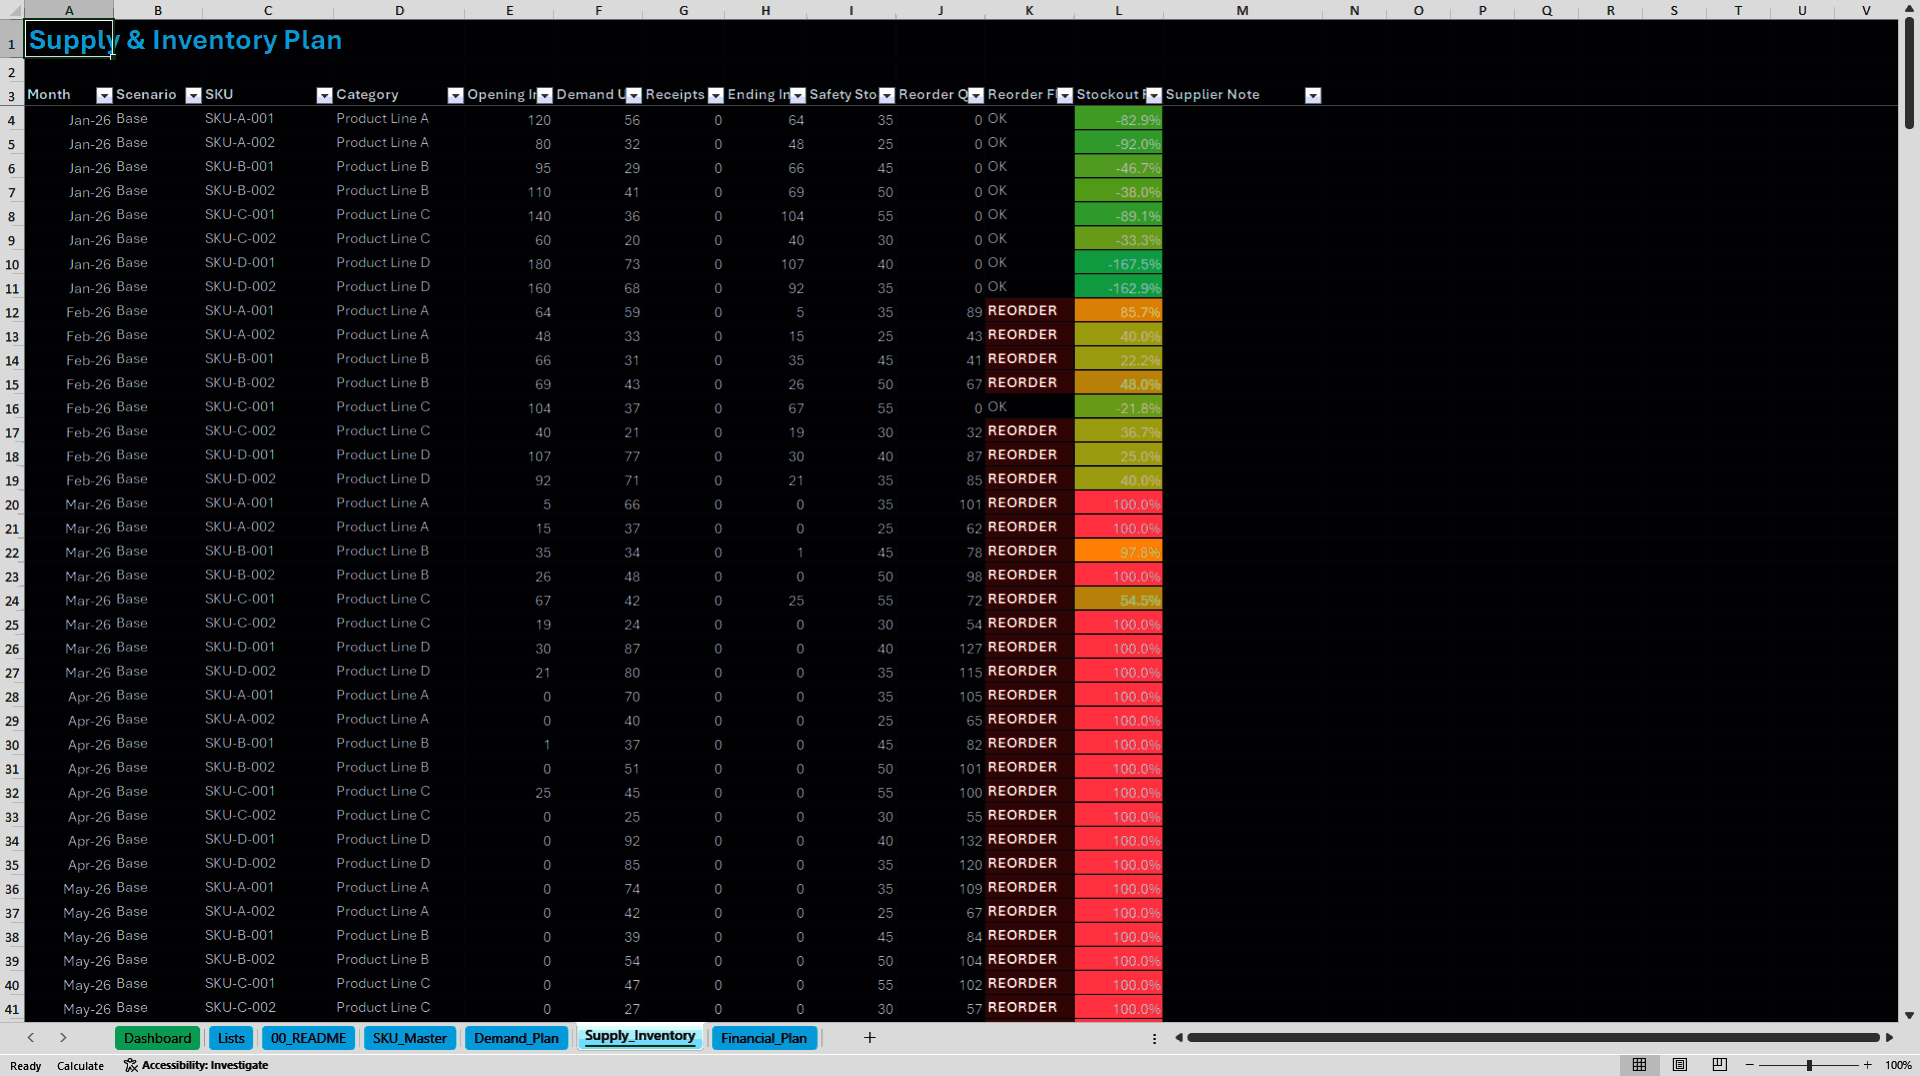Open the SKU_Master sheet tab

pos(410,1038)
